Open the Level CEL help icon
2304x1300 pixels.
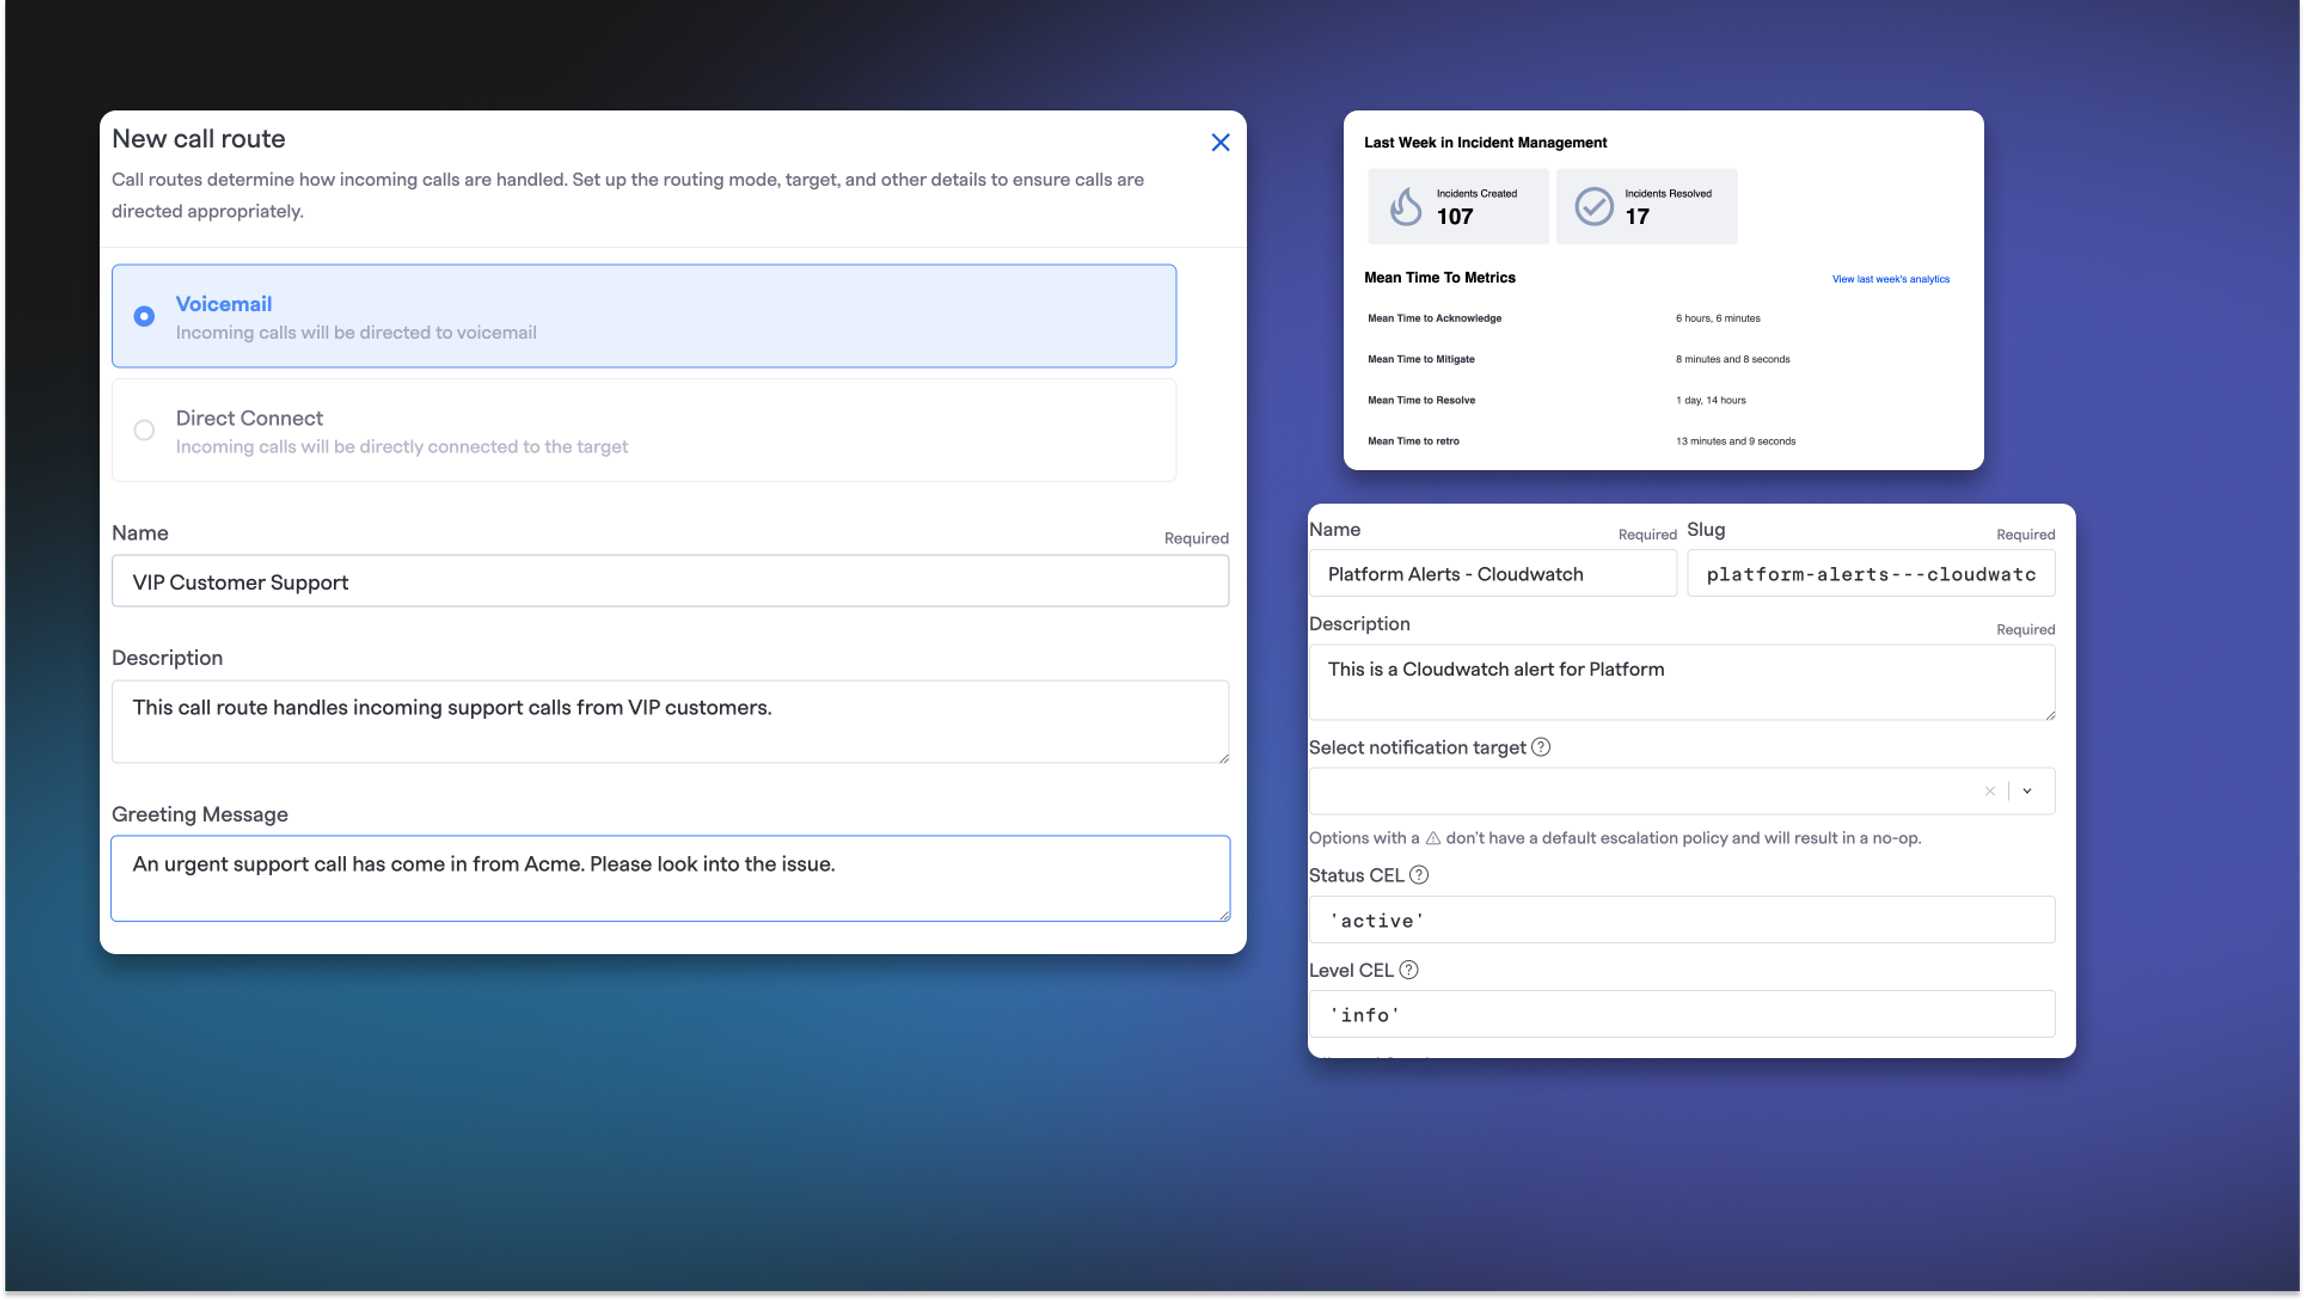[x=1409, y=970]
